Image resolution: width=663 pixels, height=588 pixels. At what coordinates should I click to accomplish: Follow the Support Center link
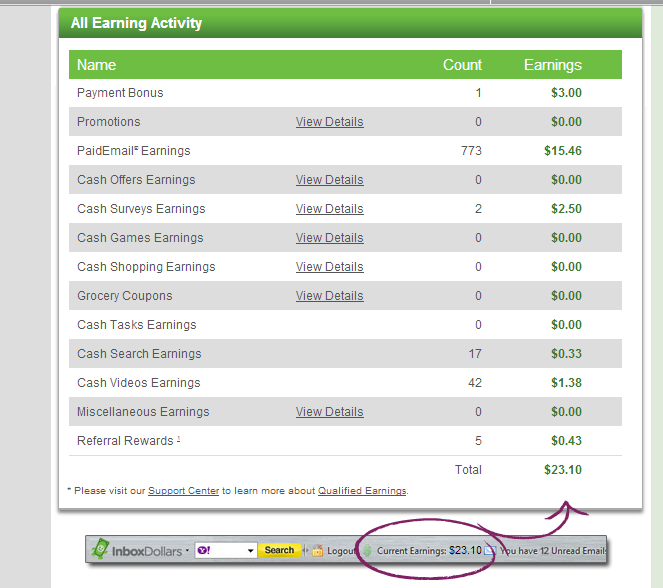184,491
